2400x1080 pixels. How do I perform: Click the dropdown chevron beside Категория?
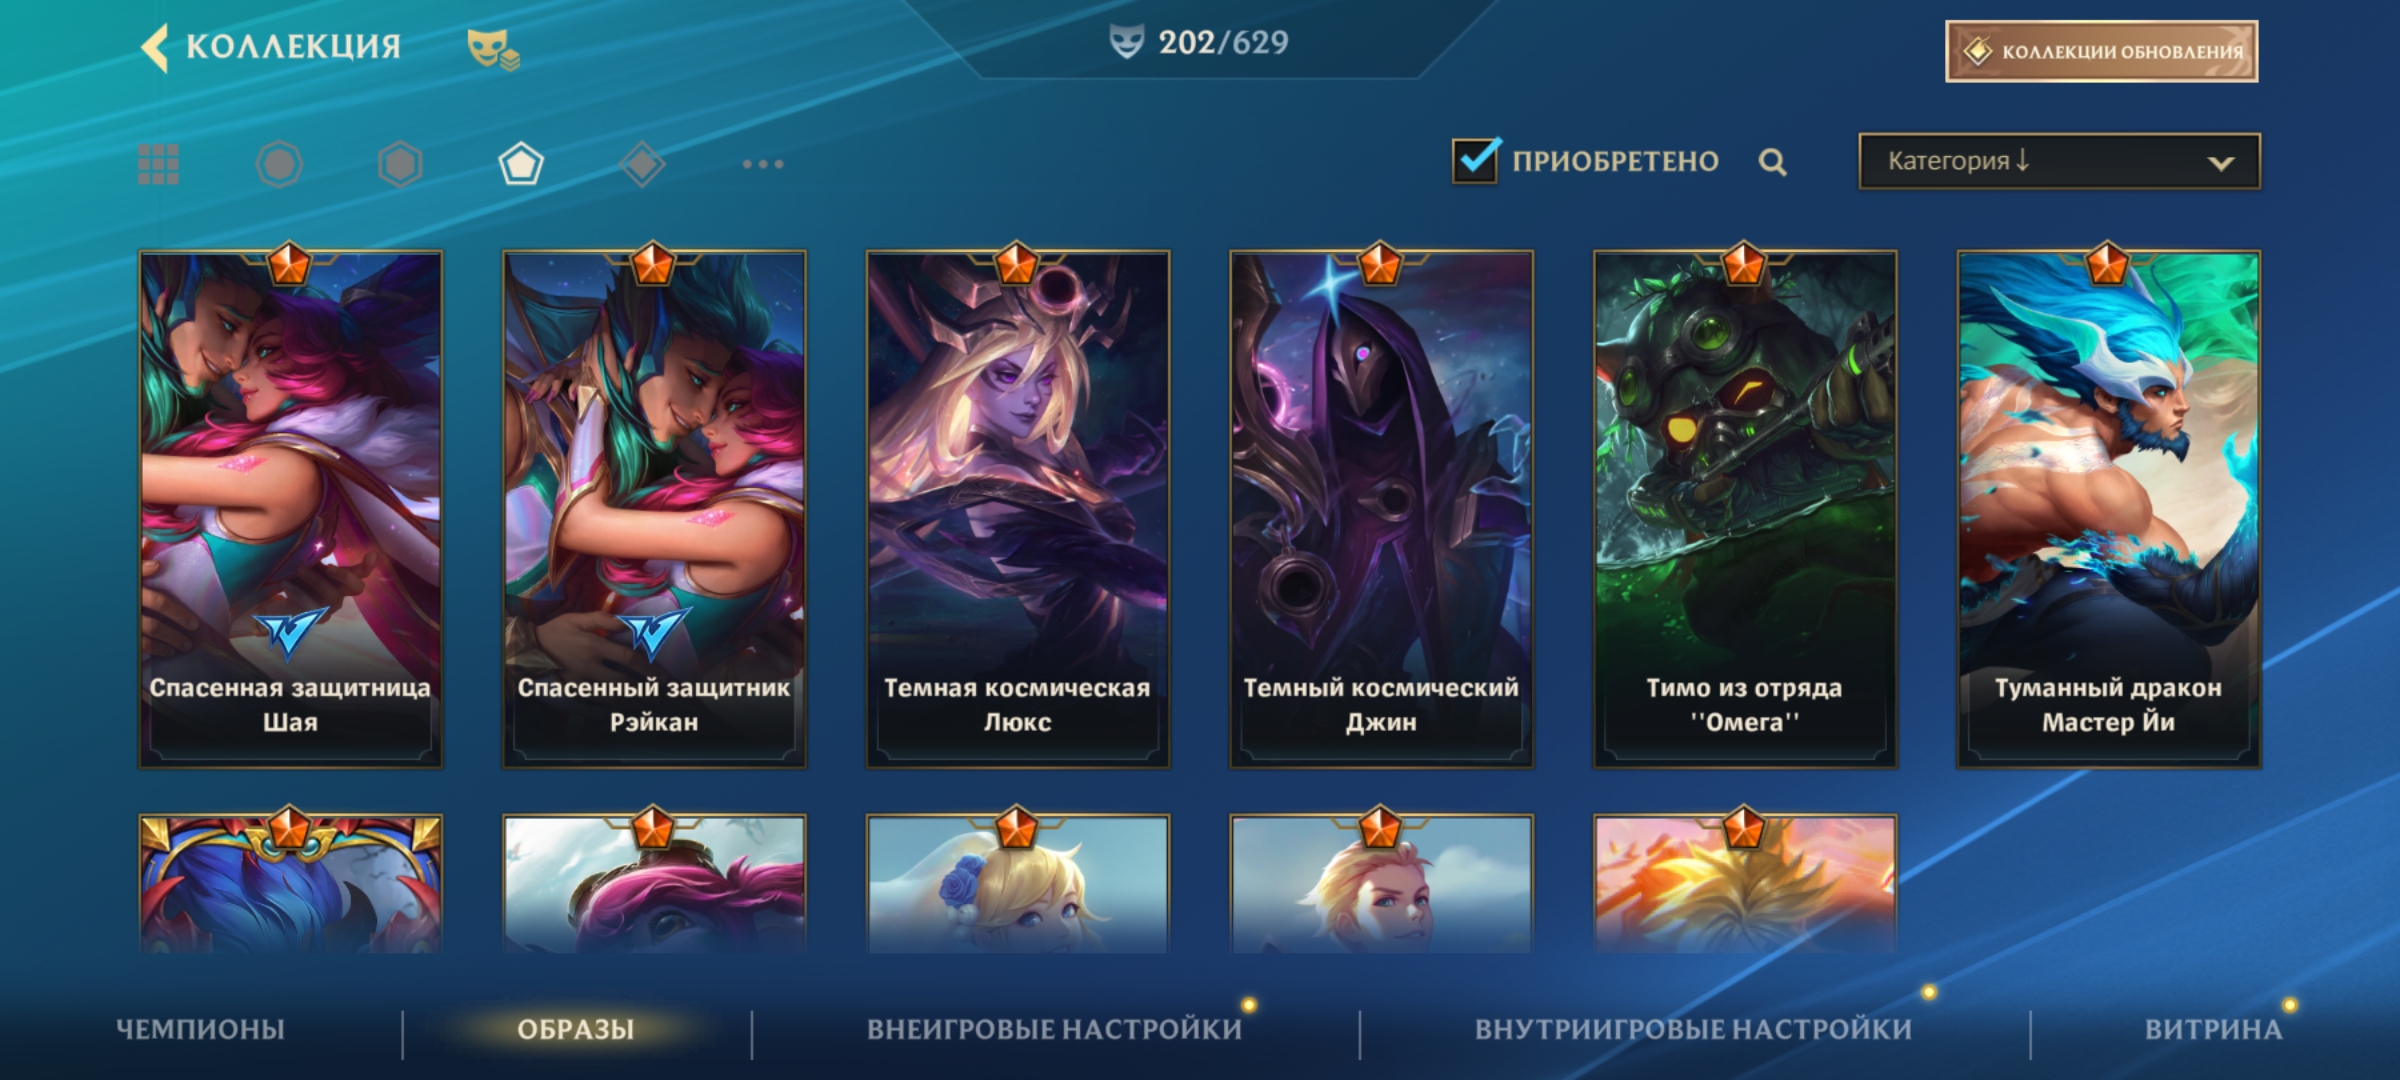[x=2221, y=163]
